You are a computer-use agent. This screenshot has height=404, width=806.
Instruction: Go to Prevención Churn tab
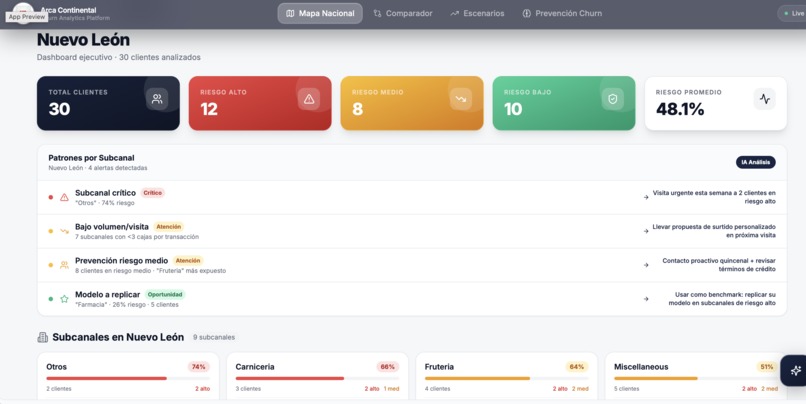562,13
